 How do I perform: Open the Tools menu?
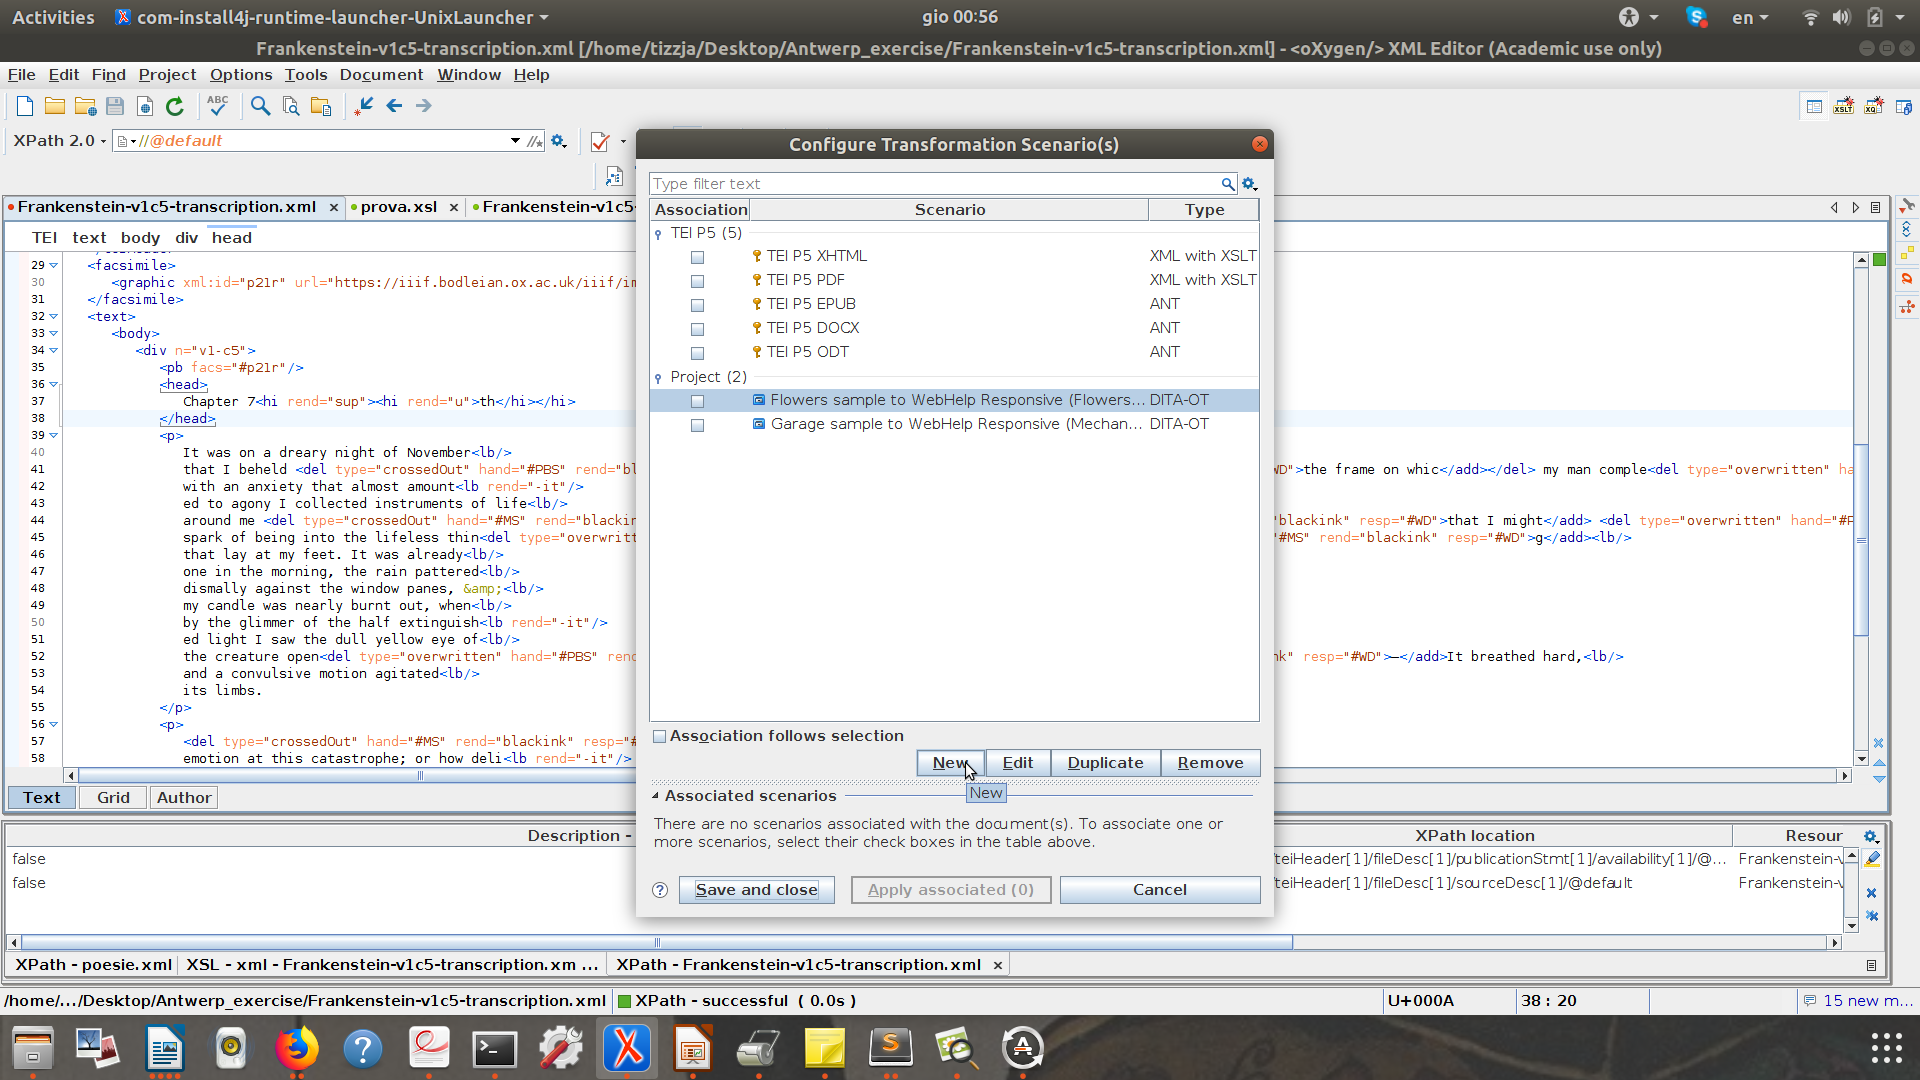coord(305,75)
